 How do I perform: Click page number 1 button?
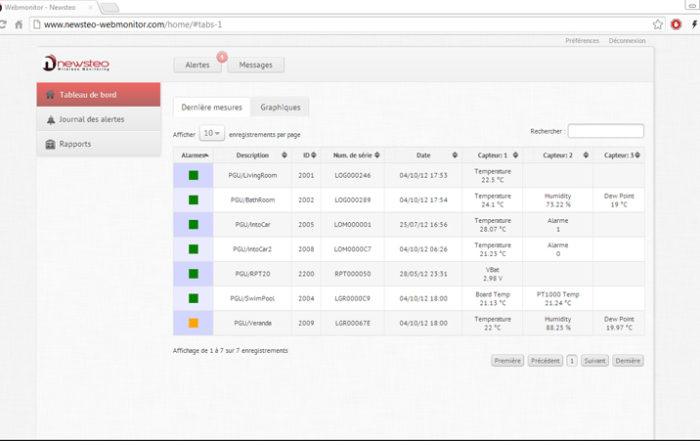[572, 361]
